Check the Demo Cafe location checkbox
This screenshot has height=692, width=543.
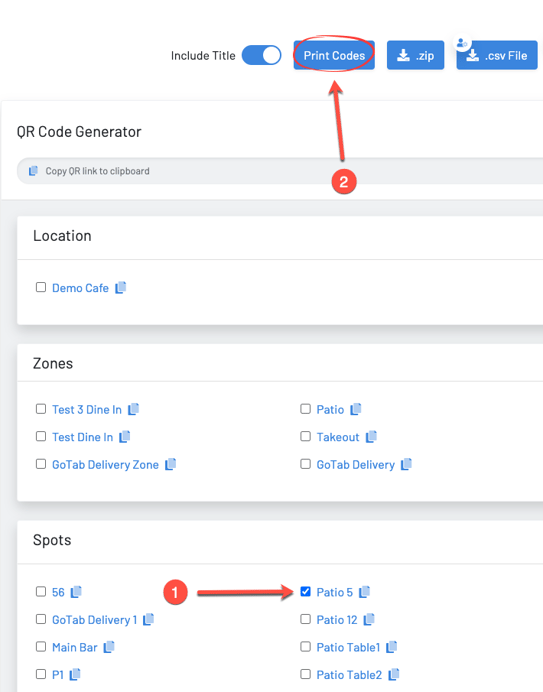point(41,287)
